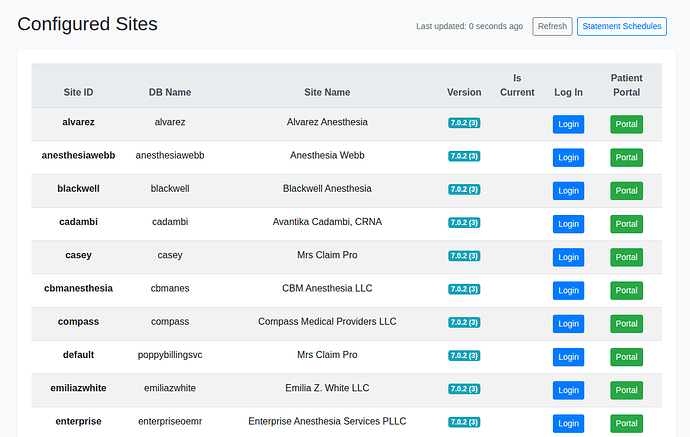Open Portal for Alvarez Anesthesia
Screen dimensions: 690x437
tap(627, 124)
